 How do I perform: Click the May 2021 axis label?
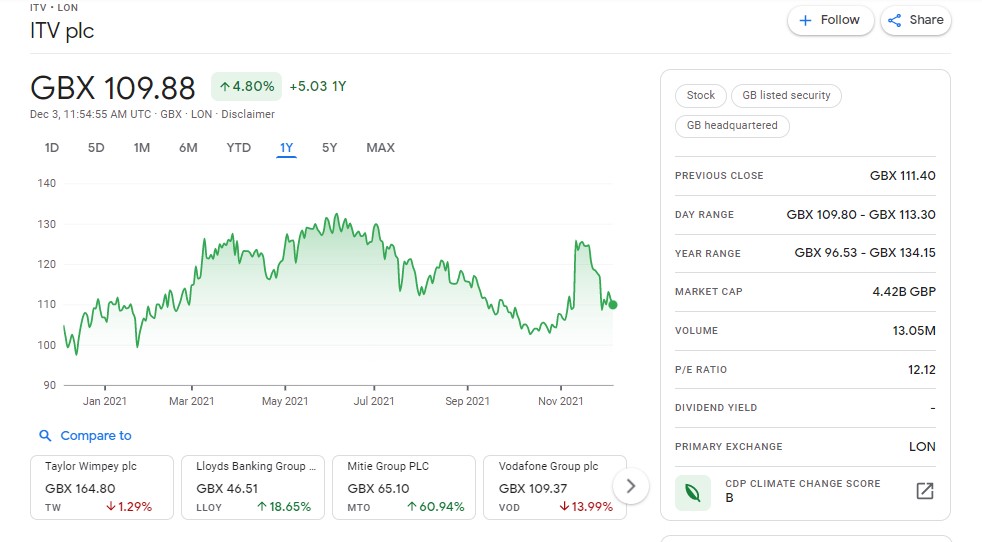pos(285,401)
